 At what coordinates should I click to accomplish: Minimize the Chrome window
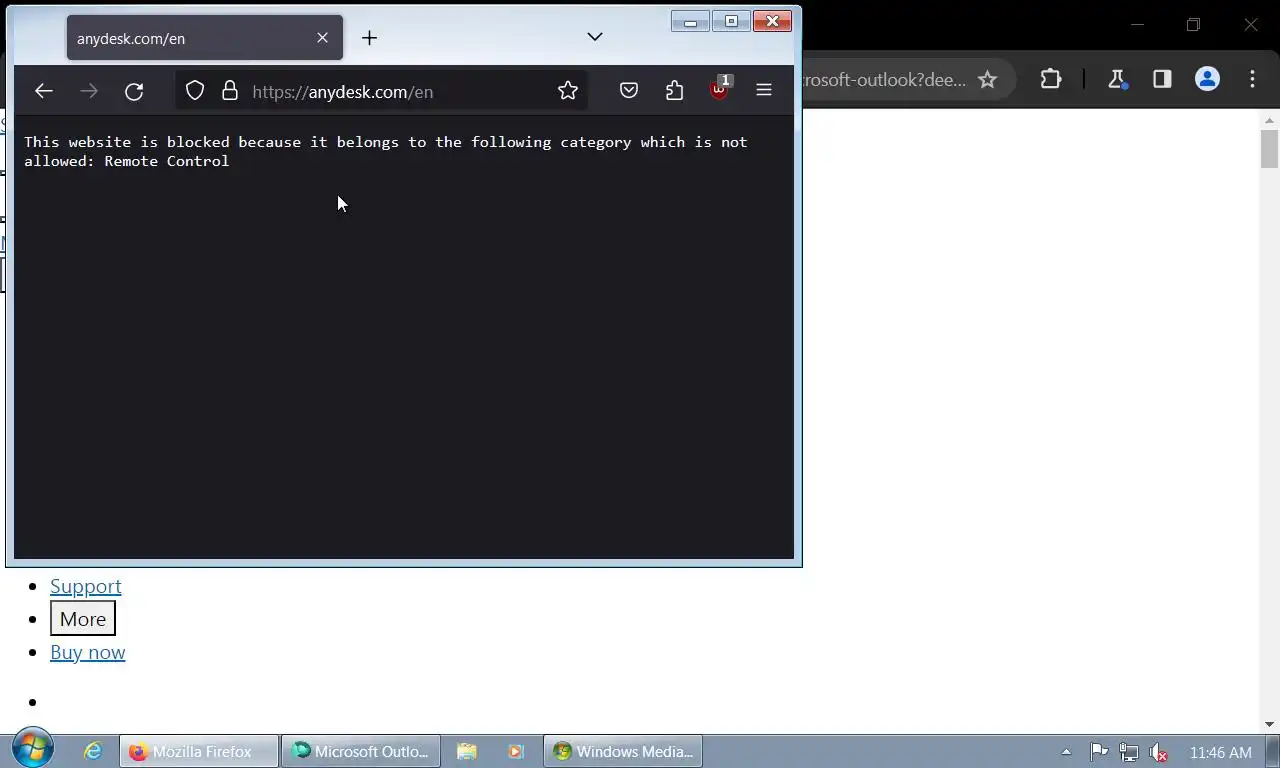click(1136, 24)
